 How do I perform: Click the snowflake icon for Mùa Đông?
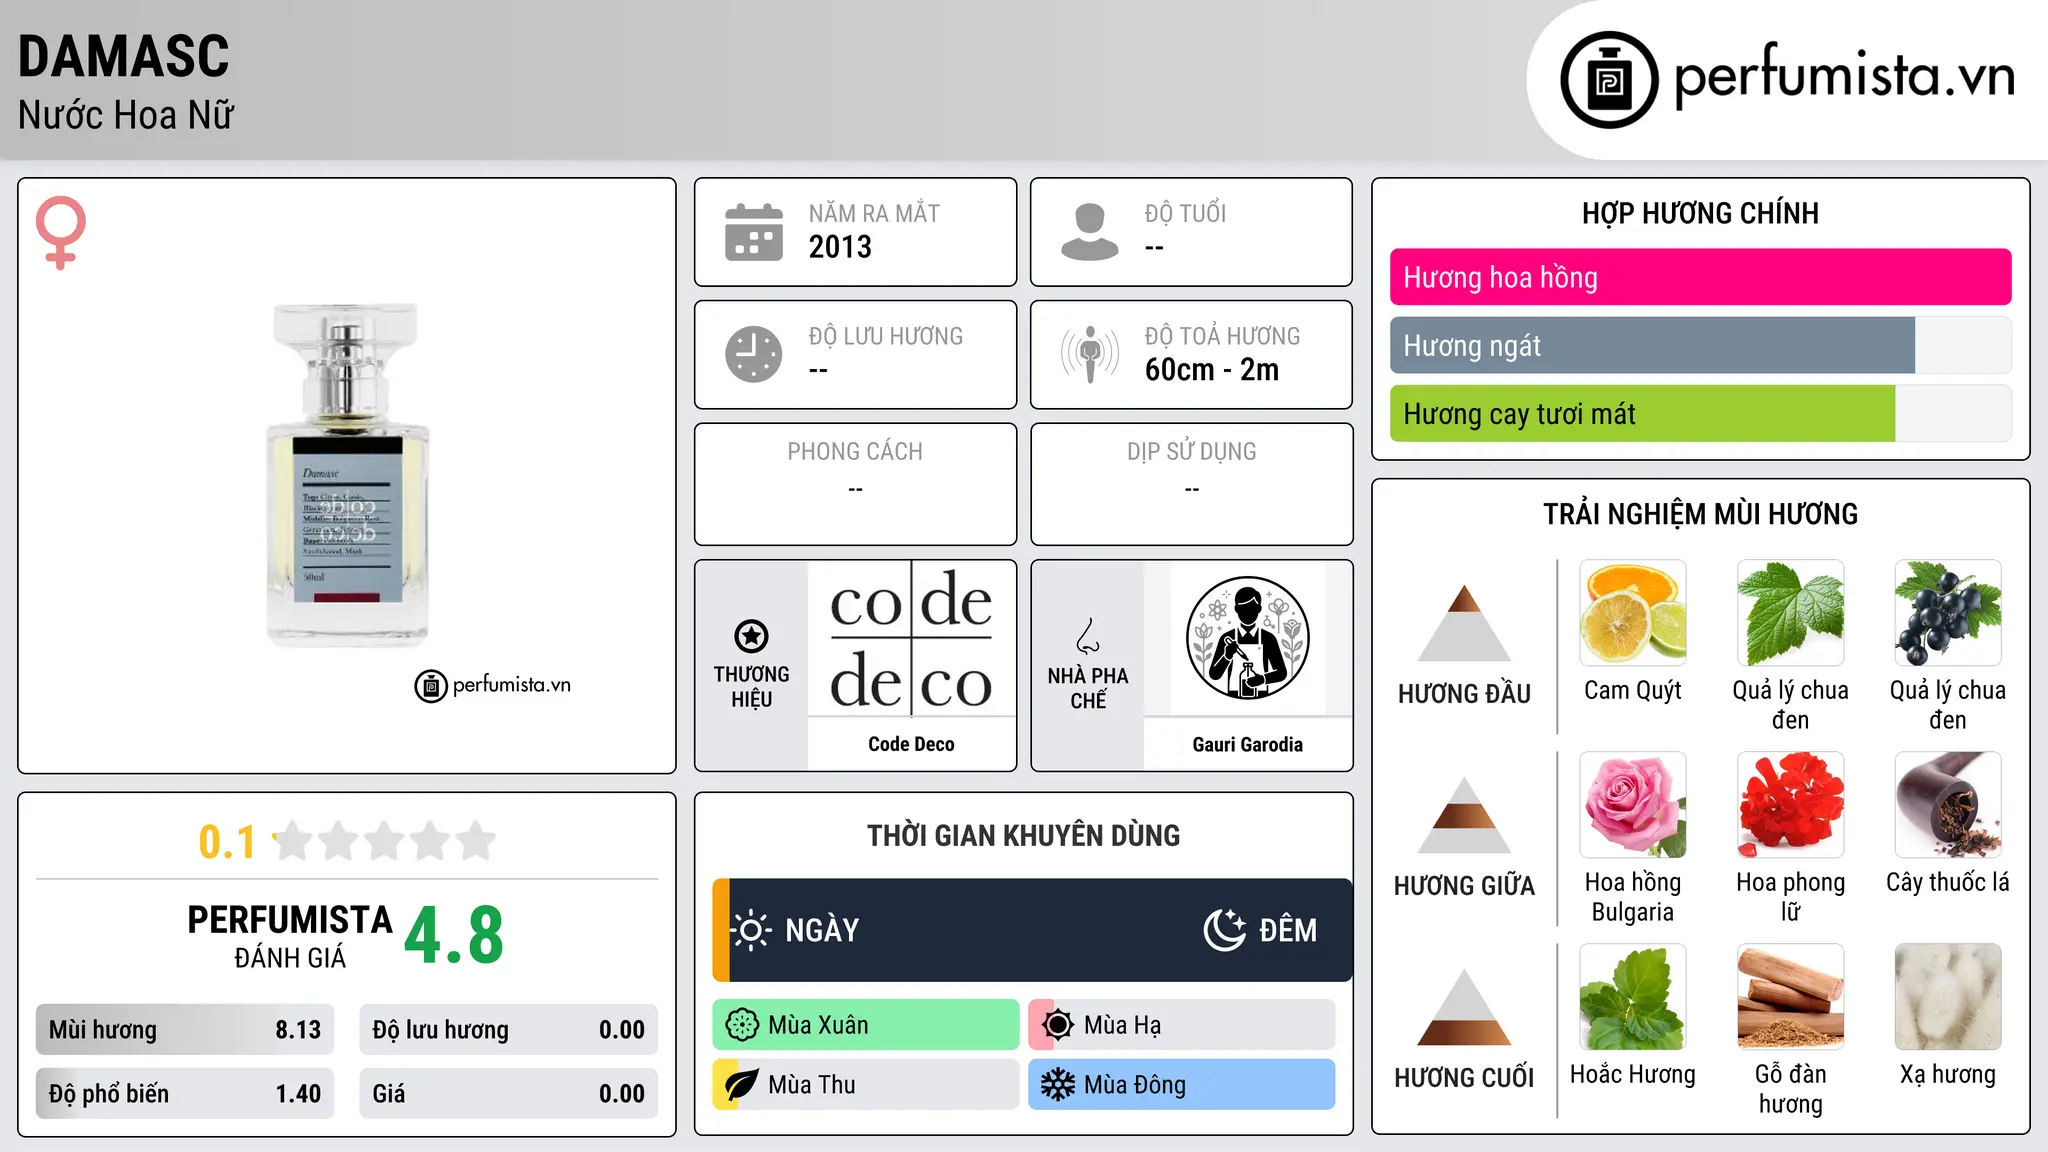click(1058, 1085)
